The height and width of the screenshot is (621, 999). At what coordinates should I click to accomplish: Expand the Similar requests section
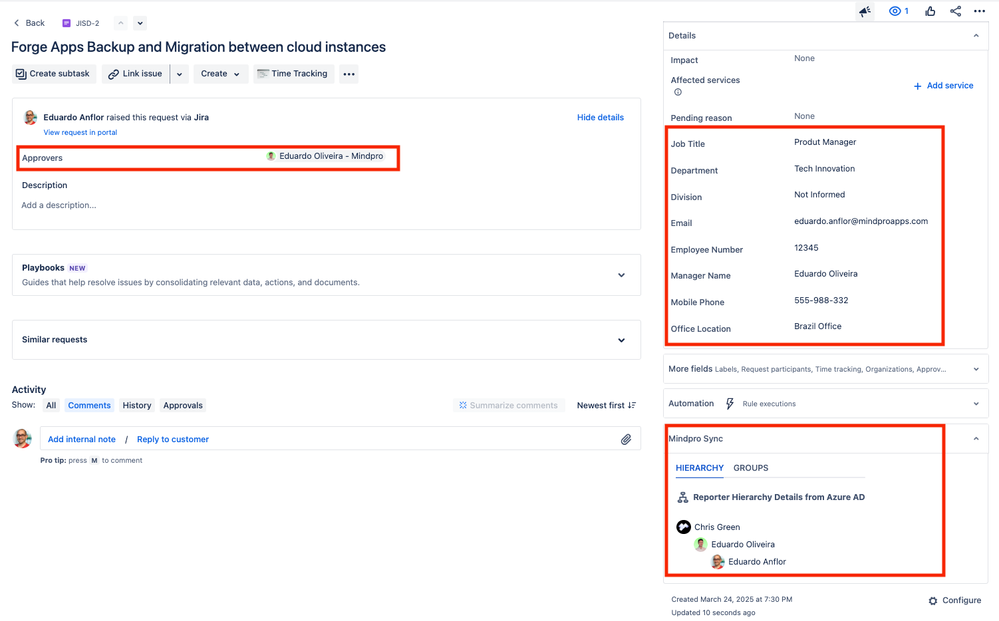pyautogui.click(x=621, y=340)
